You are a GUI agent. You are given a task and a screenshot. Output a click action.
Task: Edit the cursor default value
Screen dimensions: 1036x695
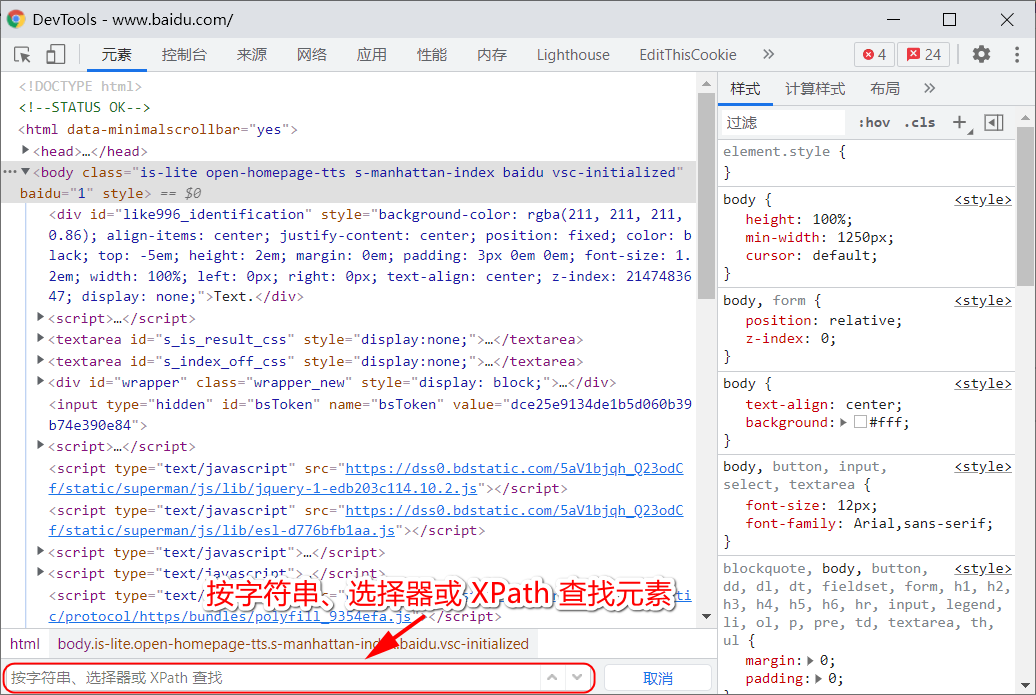[842, 256]
